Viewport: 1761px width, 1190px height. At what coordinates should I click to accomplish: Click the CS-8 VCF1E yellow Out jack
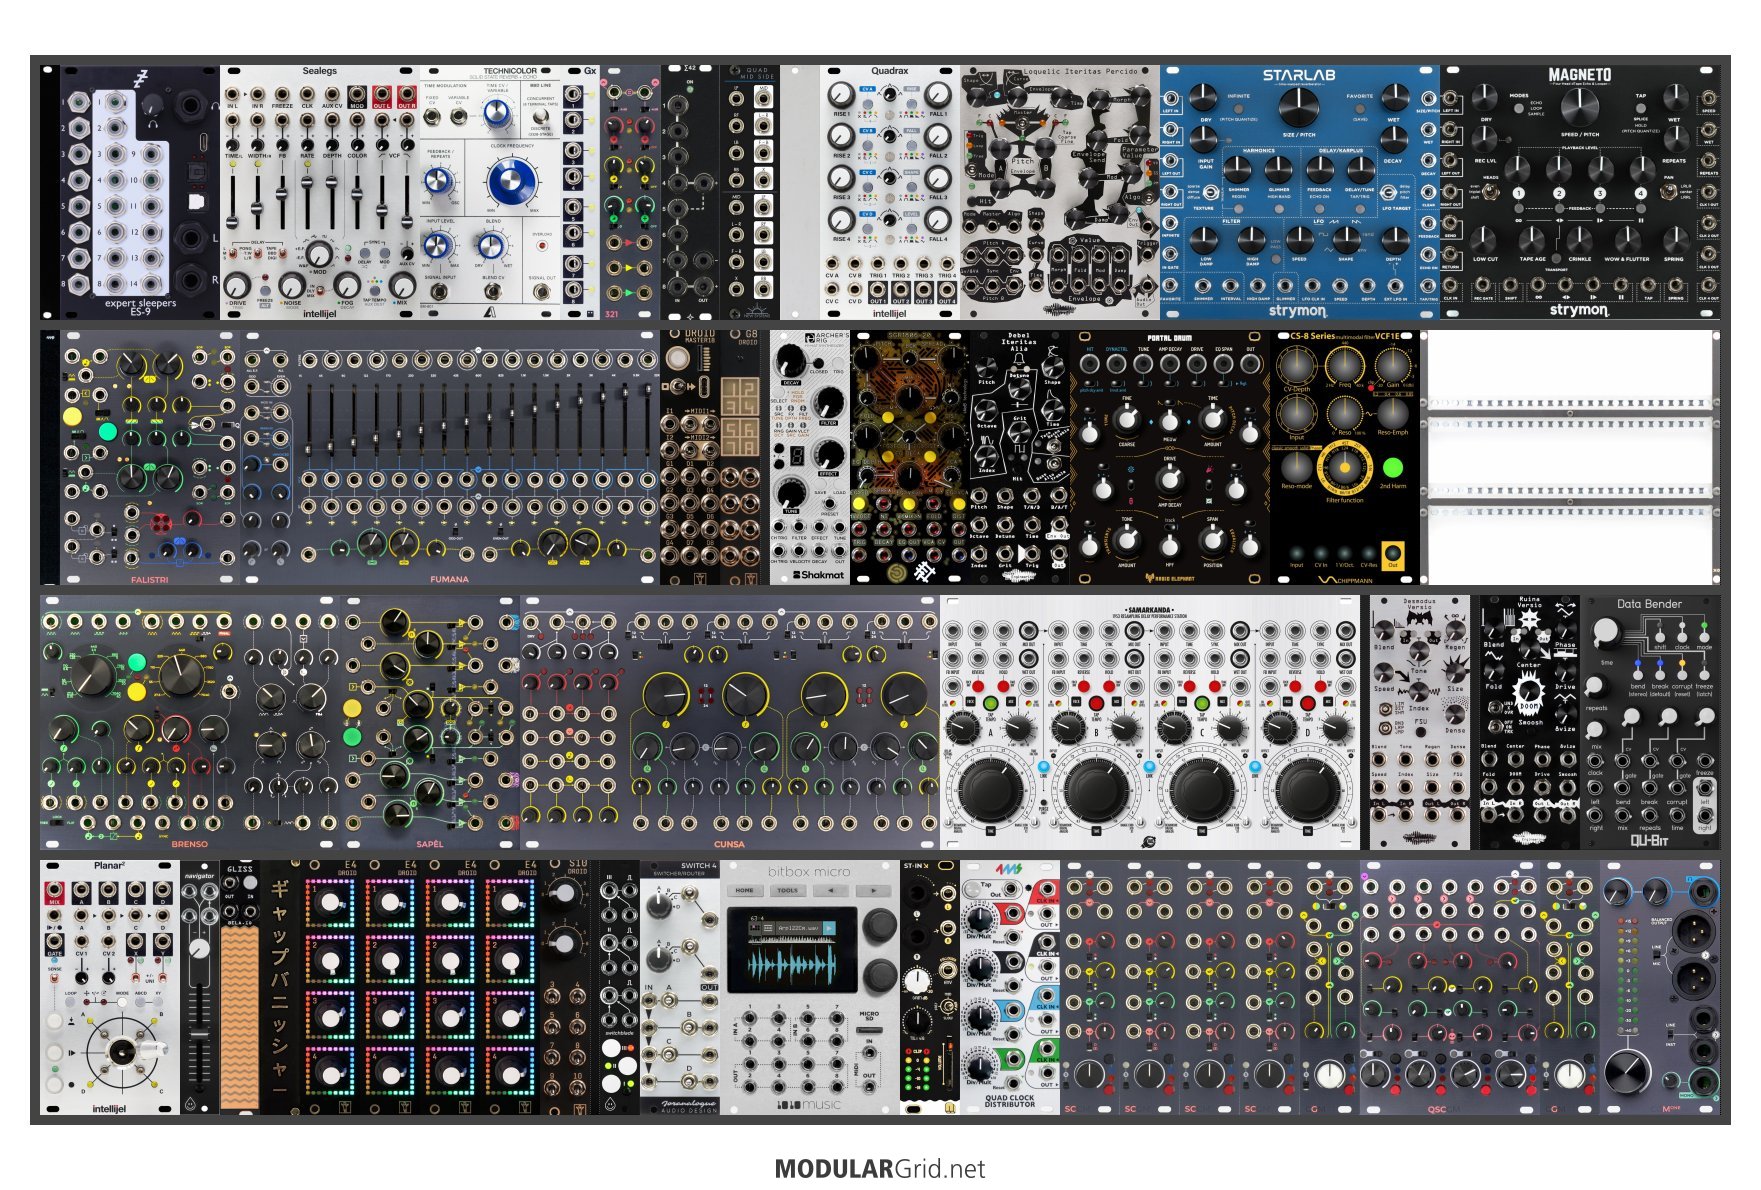tap(1393, 554)
